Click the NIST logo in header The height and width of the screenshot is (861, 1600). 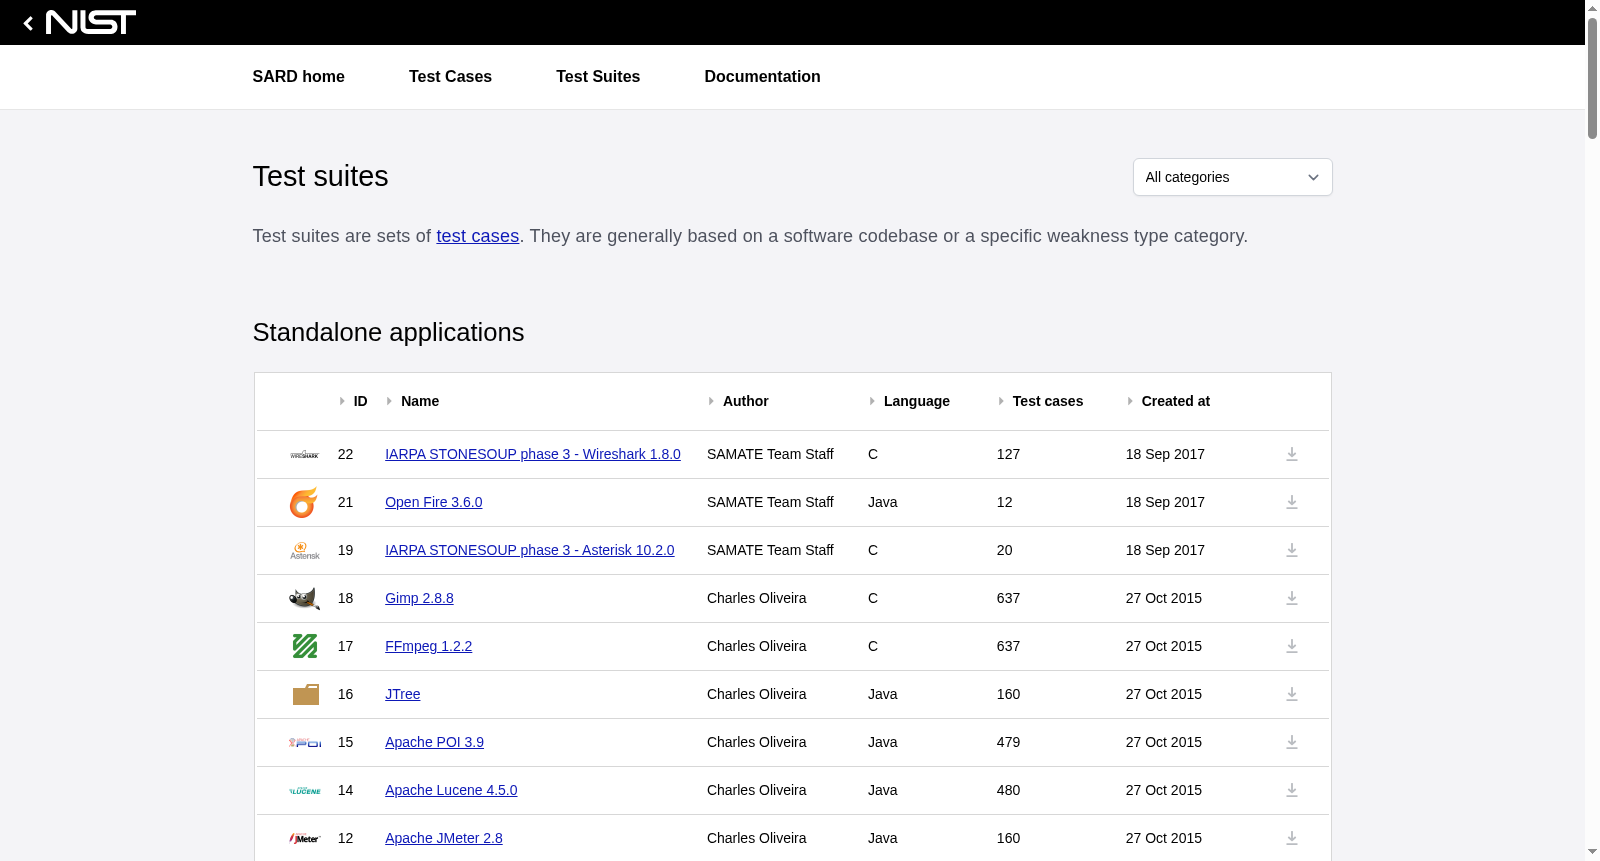(91, 22)
